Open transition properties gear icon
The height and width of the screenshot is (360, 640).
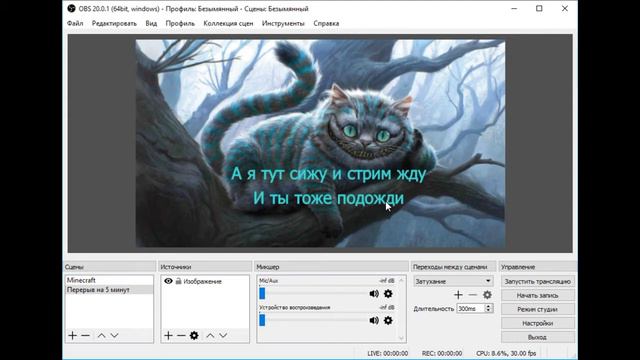(x=487, y=295)
